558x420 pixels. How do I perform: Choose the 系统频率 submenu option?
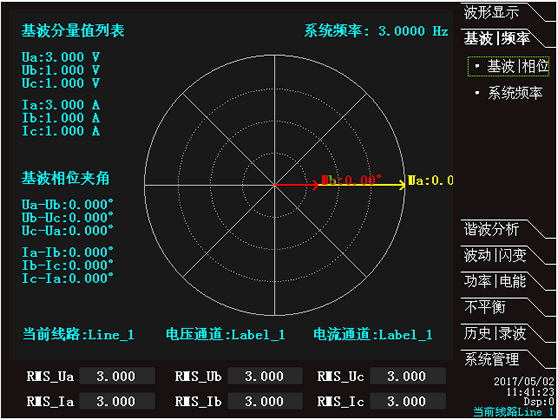click(509, 93)
